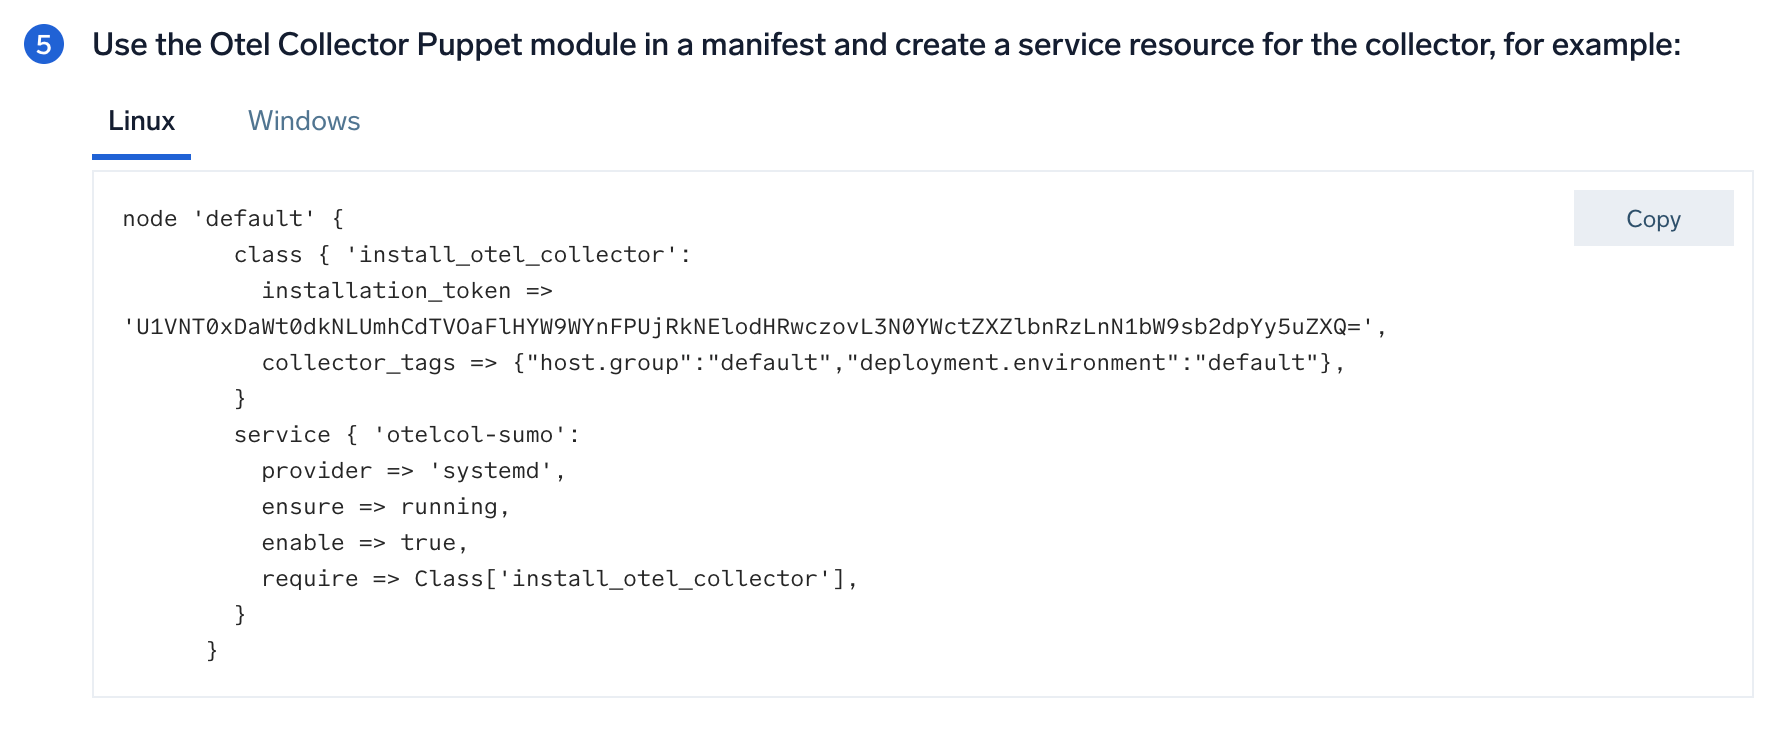Click the ensure running line
Image resolution: width=1784 pixels, height=730 pixels.
pos(385,507)
